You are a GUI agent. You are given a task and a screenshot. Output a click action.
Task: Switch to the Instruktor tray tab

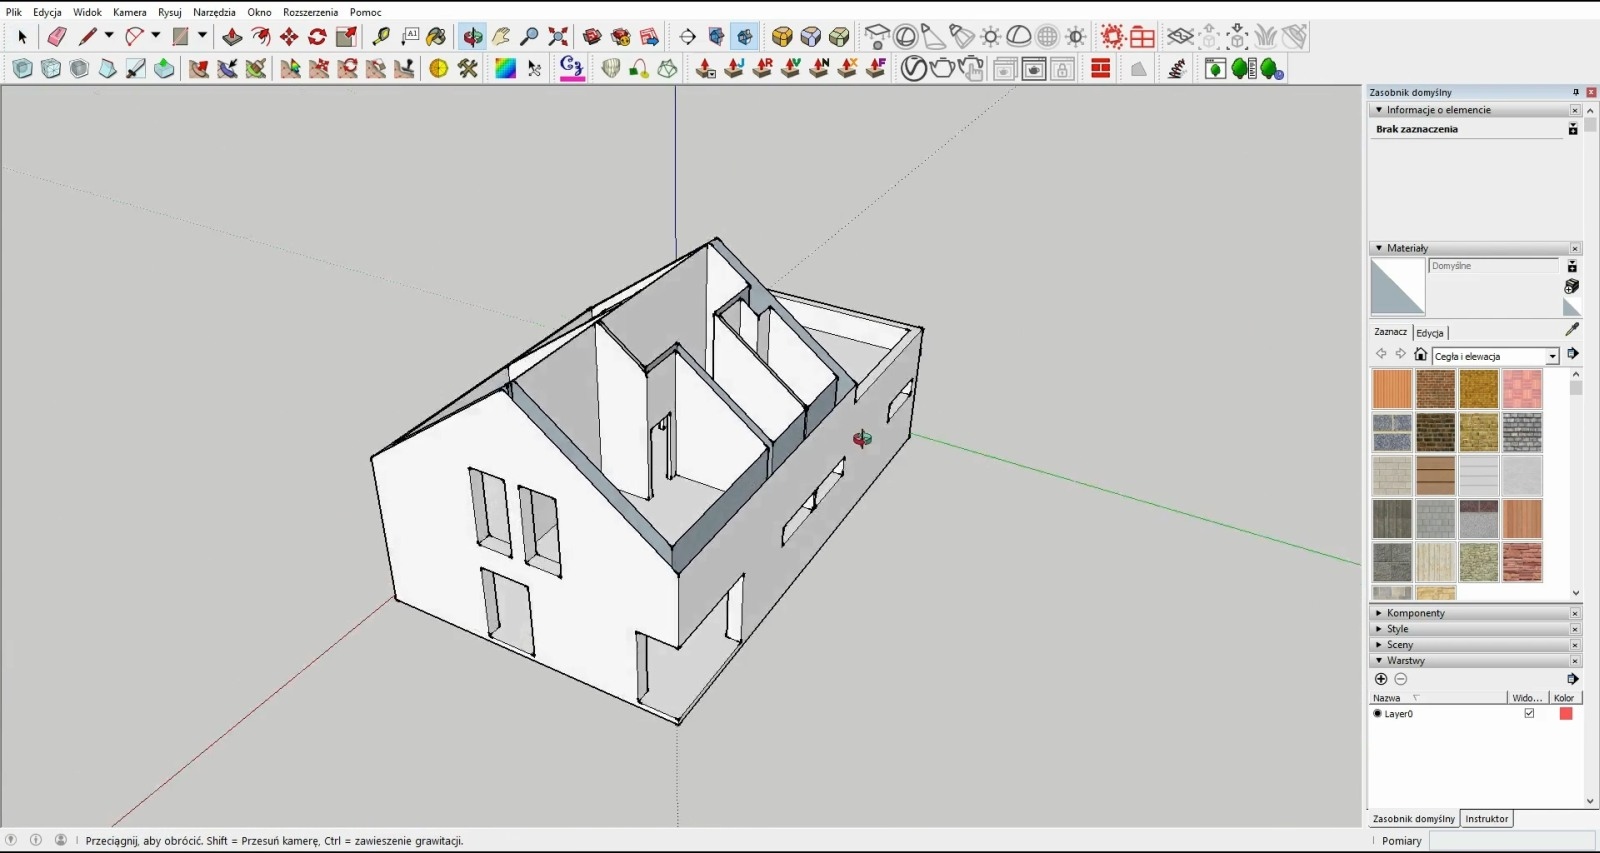pyautogui.click(x=1486, y=819)
